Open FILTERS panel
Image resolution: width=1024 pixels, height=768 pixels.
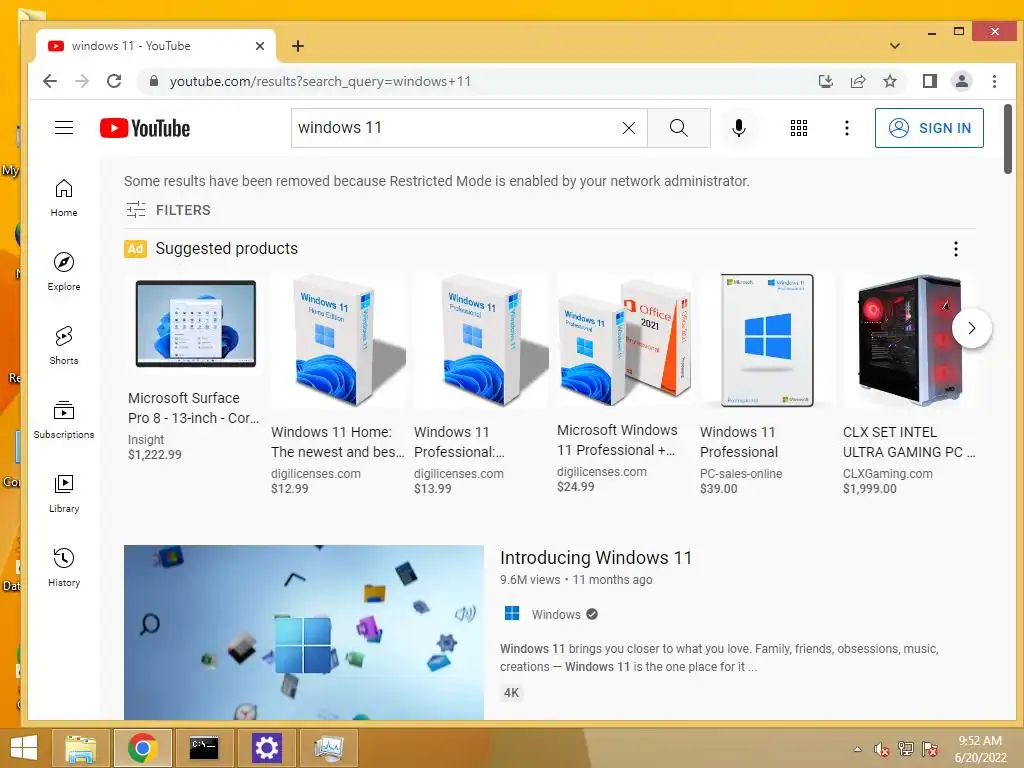click(x=168, y=210)
